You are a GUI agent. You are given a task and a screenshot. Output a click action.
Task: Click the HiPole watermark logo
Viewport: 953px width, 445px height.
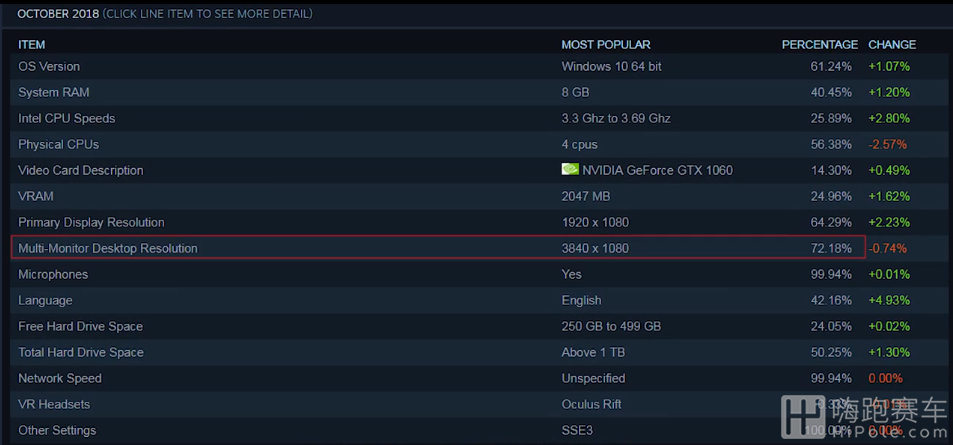864,416
